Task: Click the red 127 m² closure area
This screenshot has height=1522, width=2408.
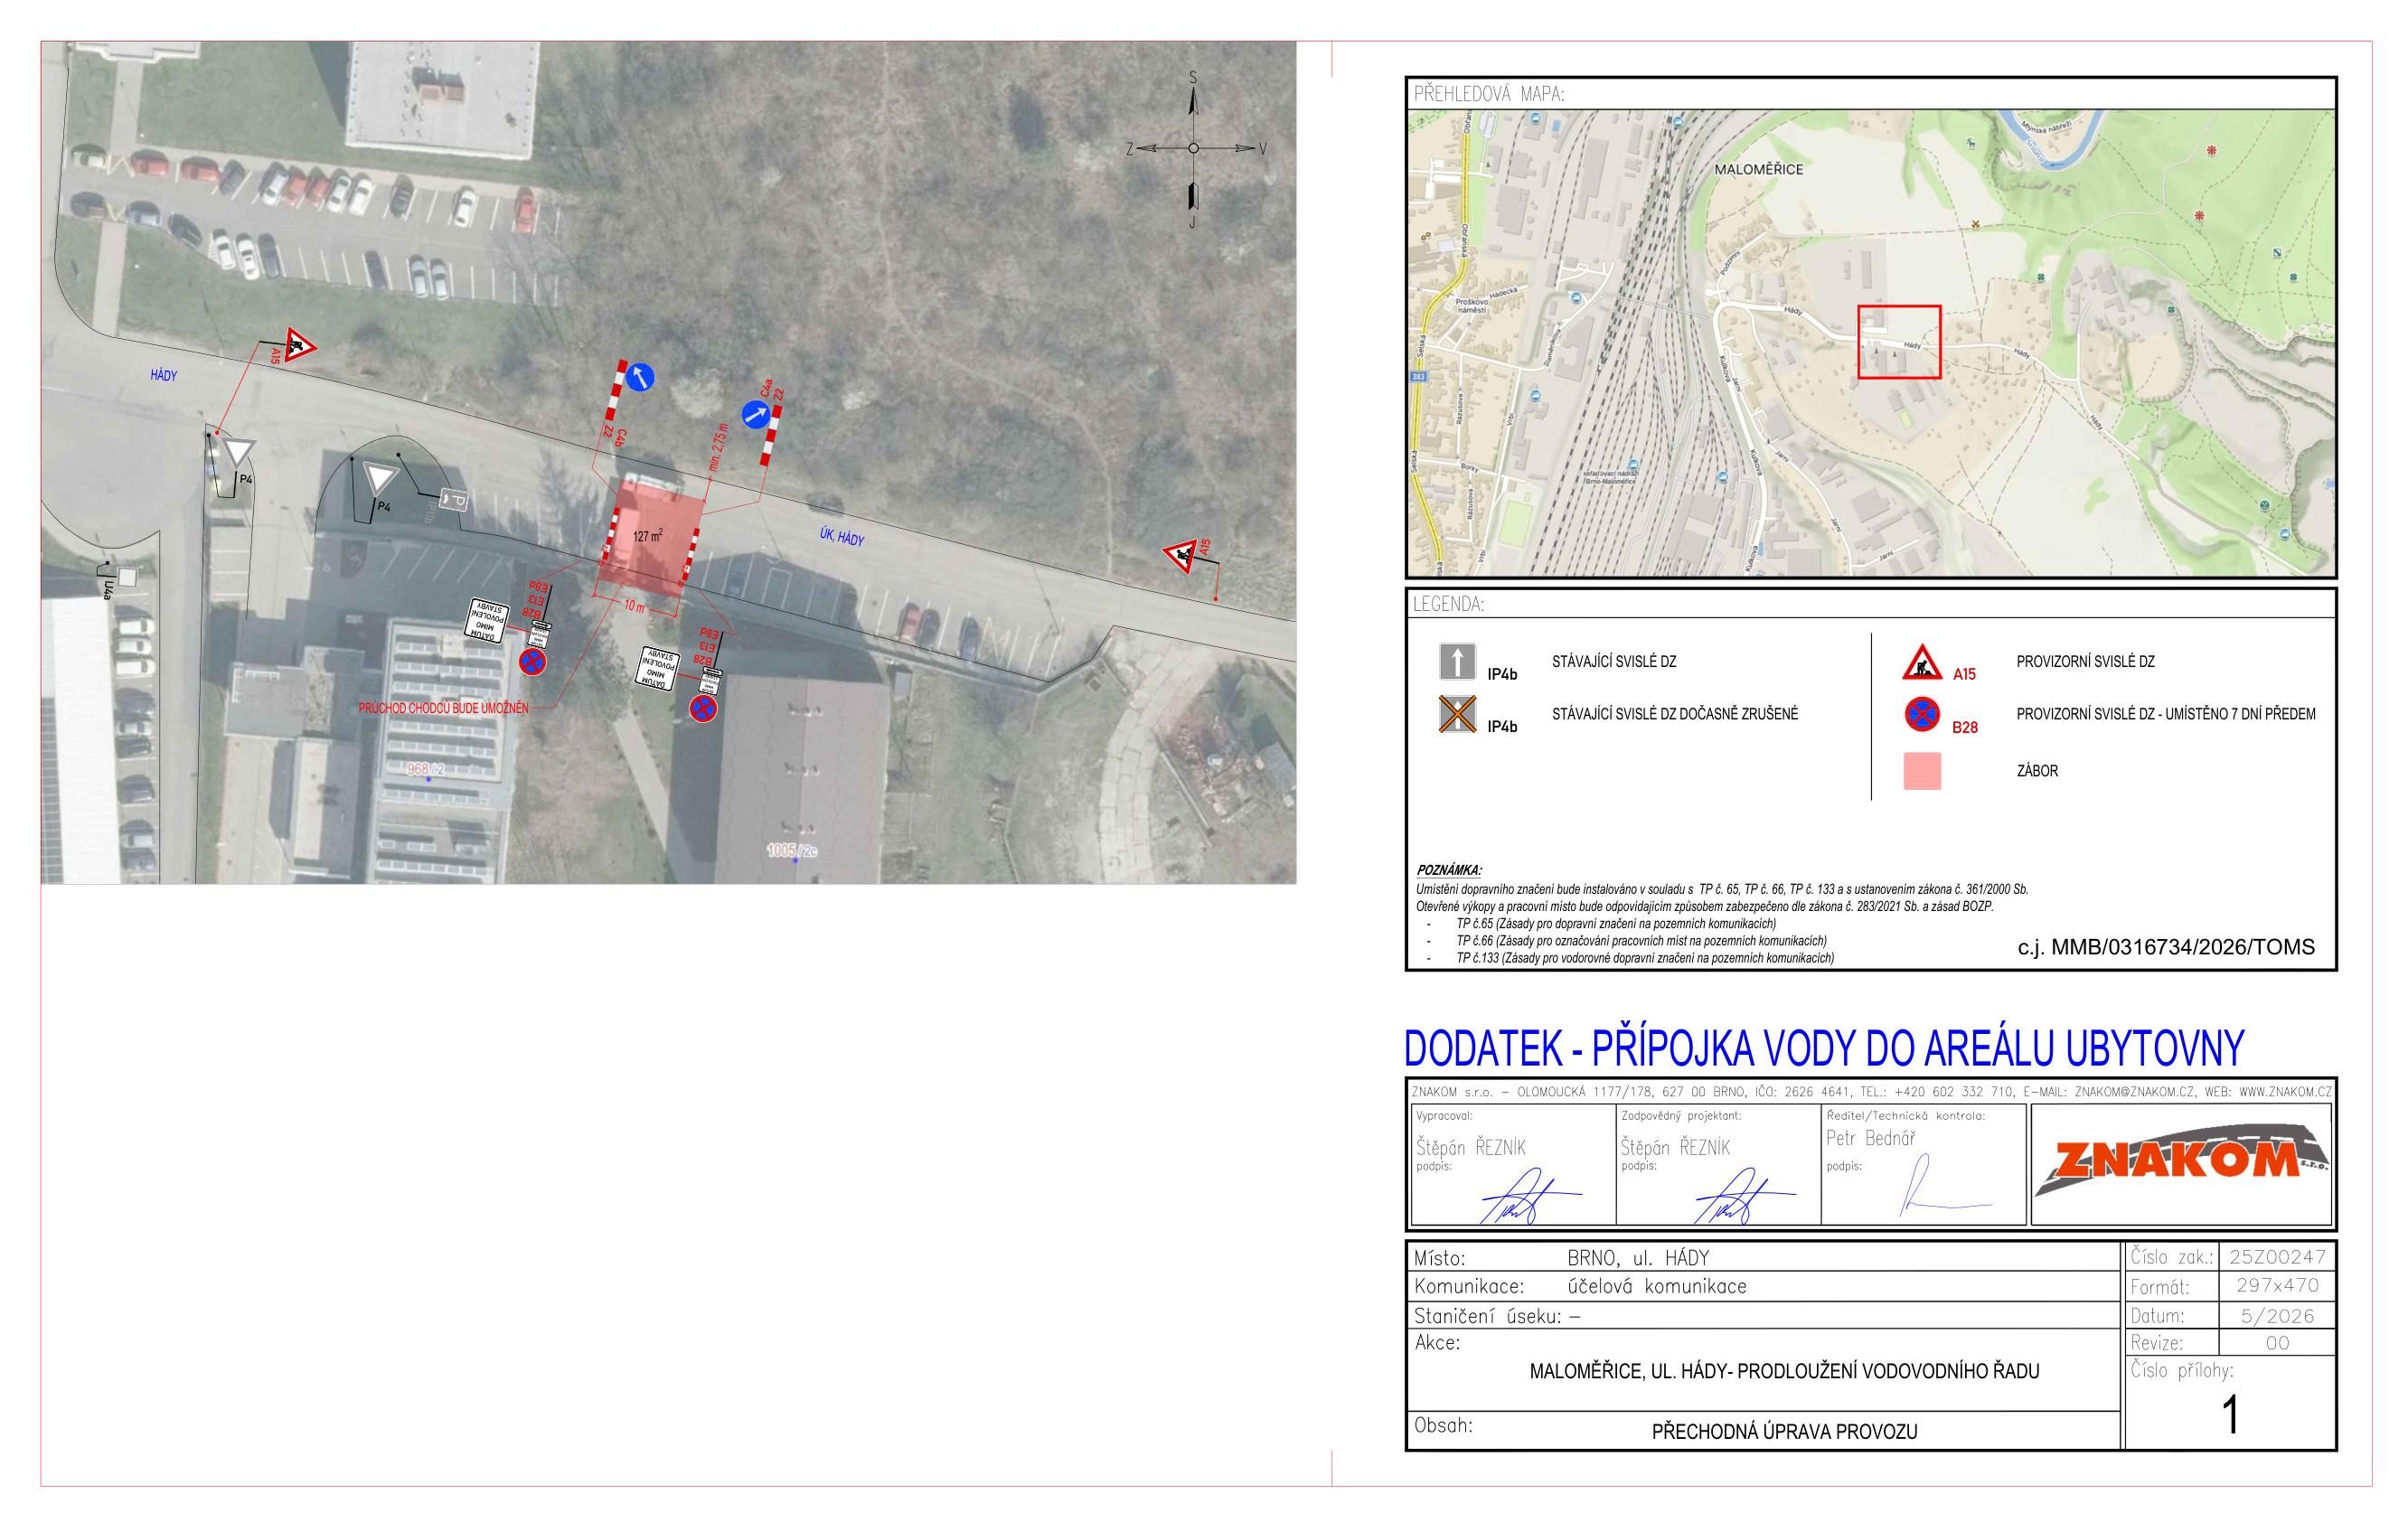Action: pos(651,538)
